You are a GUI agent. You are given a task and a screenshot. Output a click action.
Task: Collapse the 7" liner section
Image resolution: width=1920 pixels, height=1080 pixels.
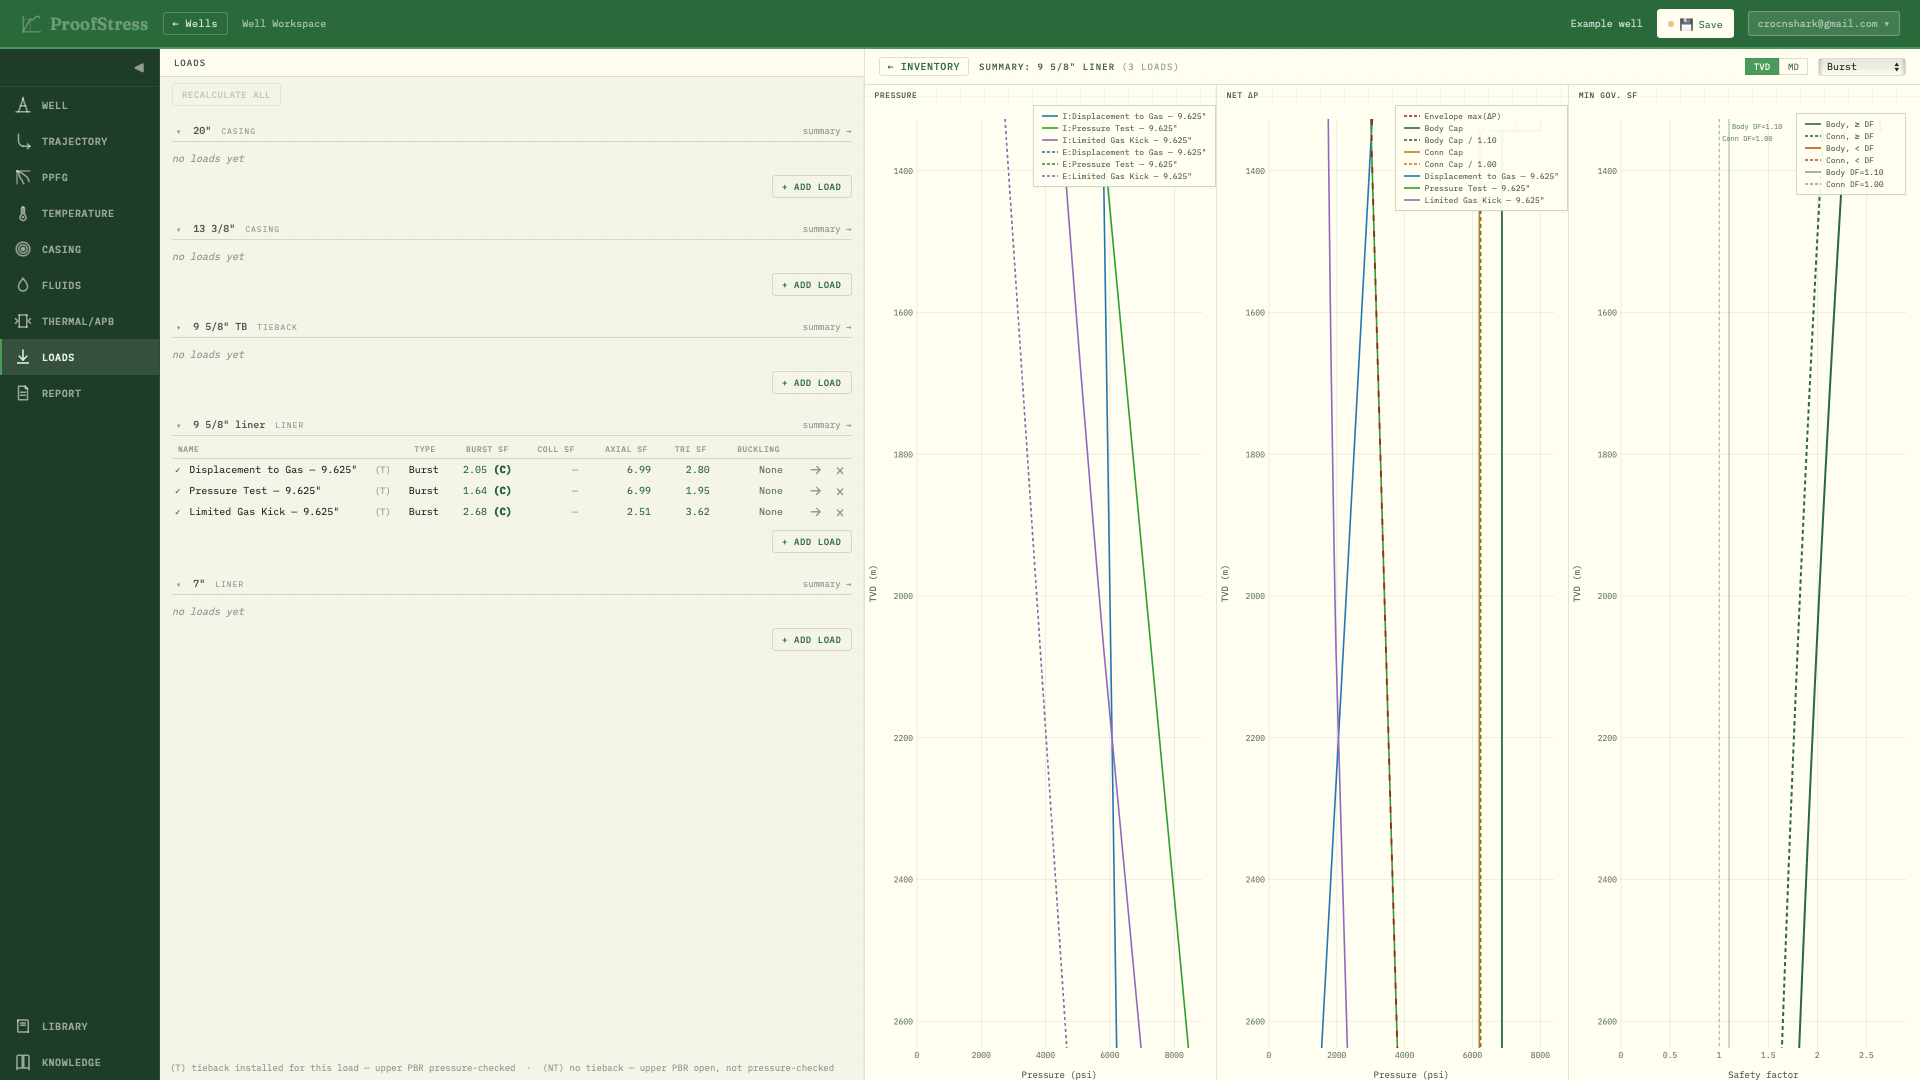[179, 585]
